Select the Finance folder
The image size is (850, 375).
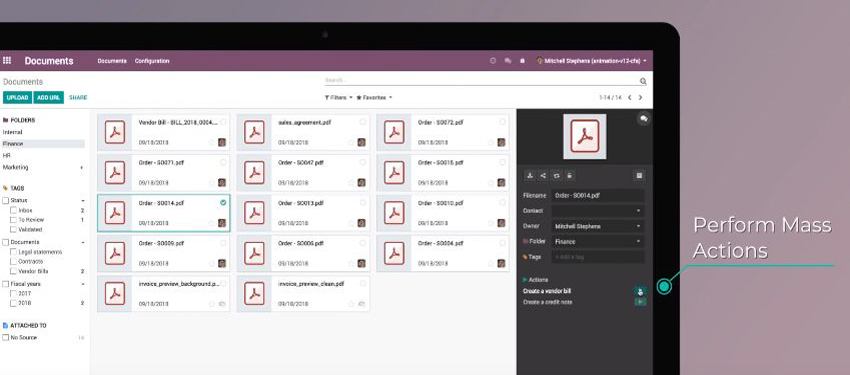tap(43, 144)
